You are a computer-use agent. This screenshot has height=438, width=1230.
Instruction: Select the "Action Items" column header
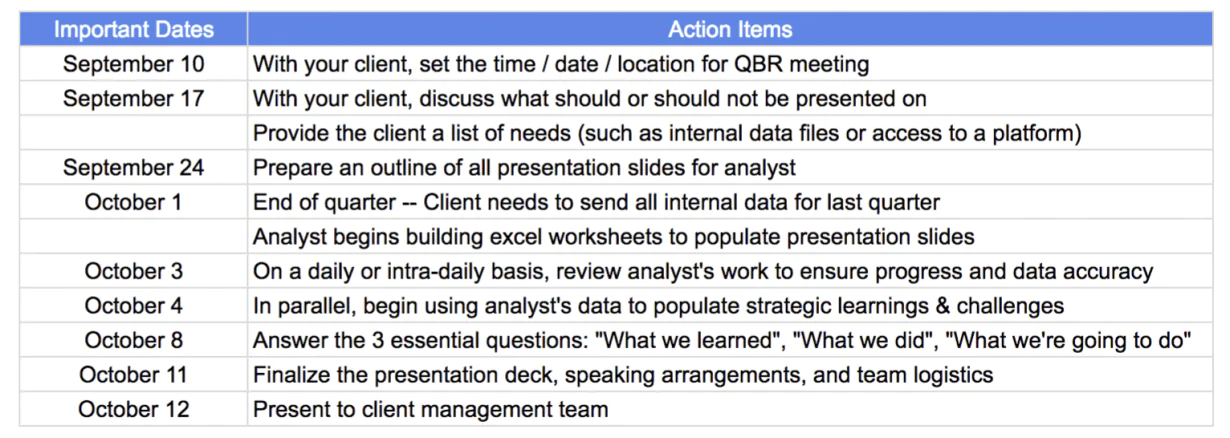tap(730, 30)
